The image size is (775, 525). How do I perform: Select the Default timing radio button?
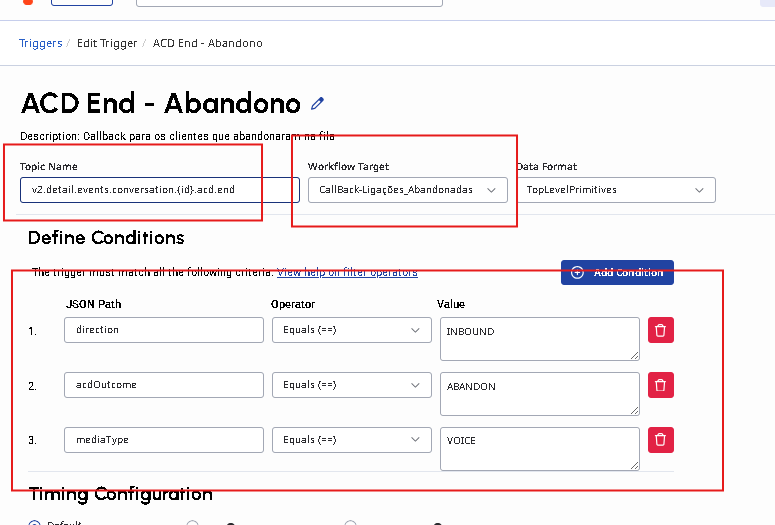pos(34,522)
